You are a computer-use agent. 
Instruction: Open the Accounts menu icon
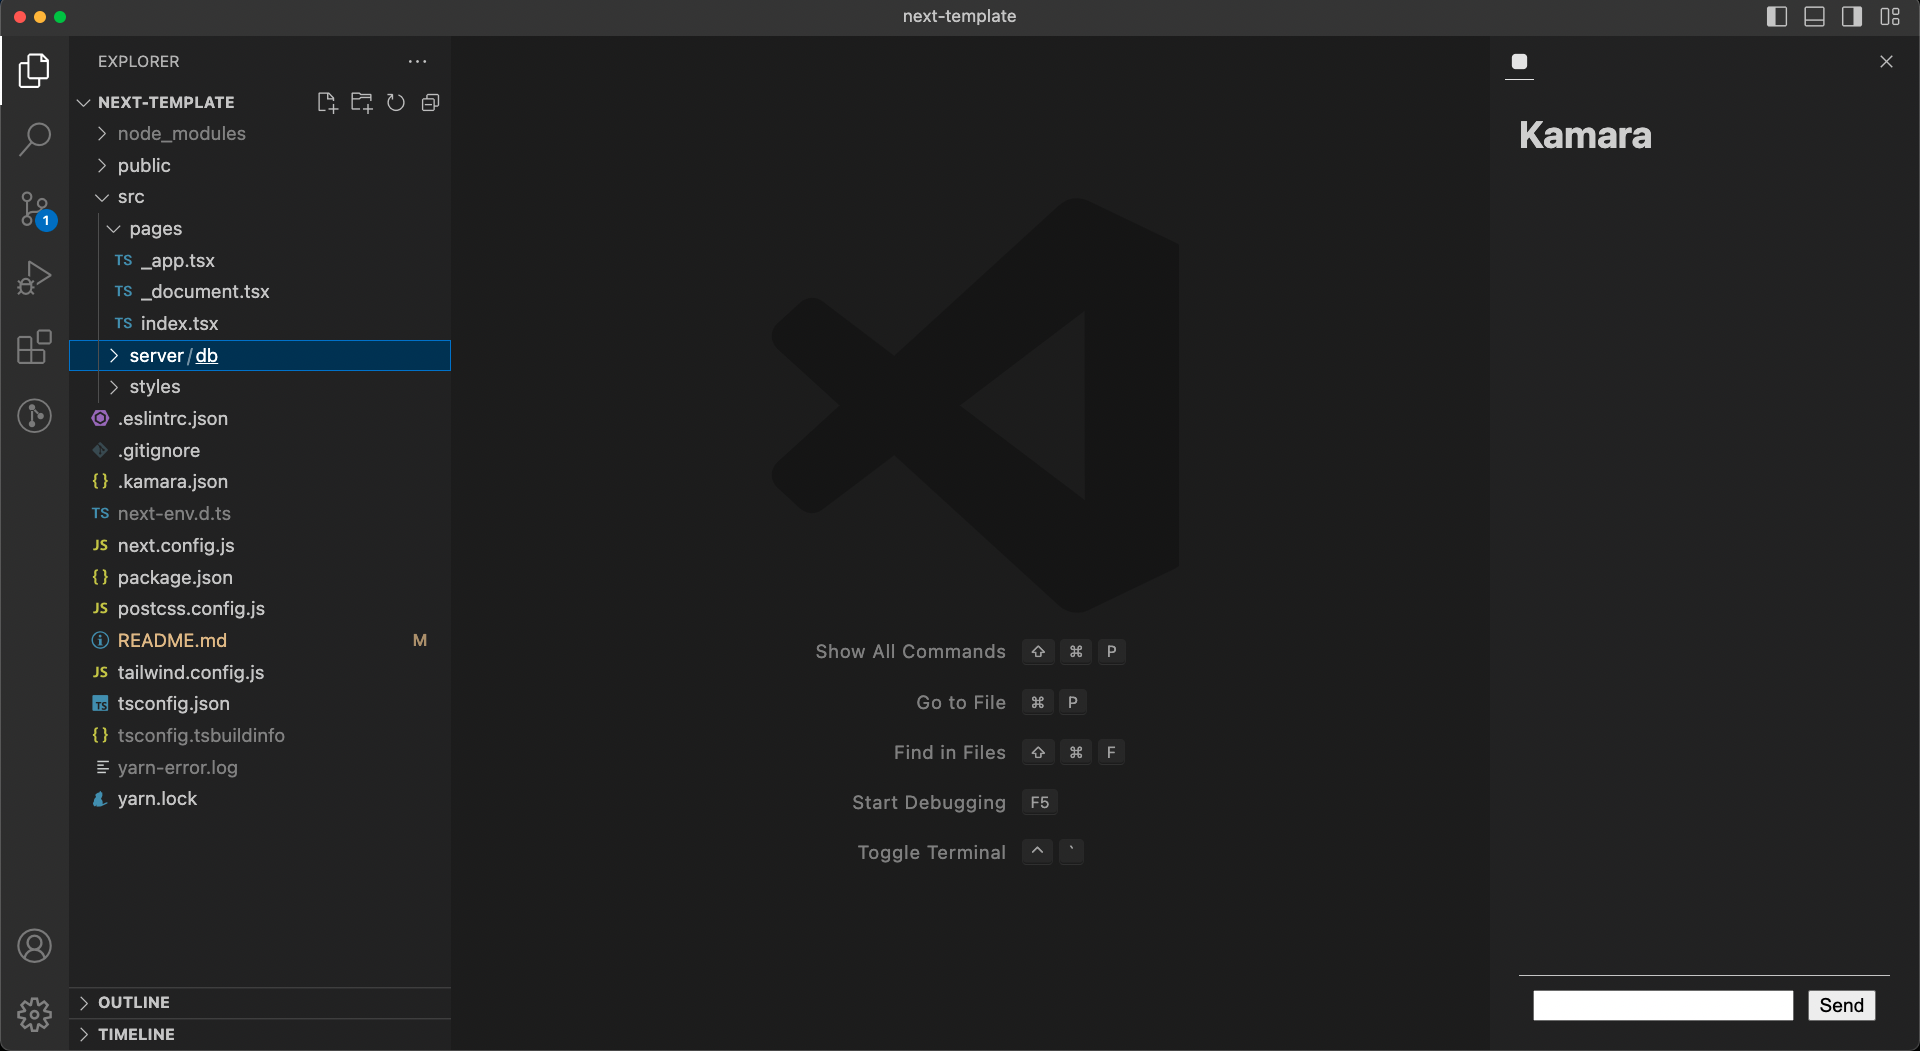[34, 945]
